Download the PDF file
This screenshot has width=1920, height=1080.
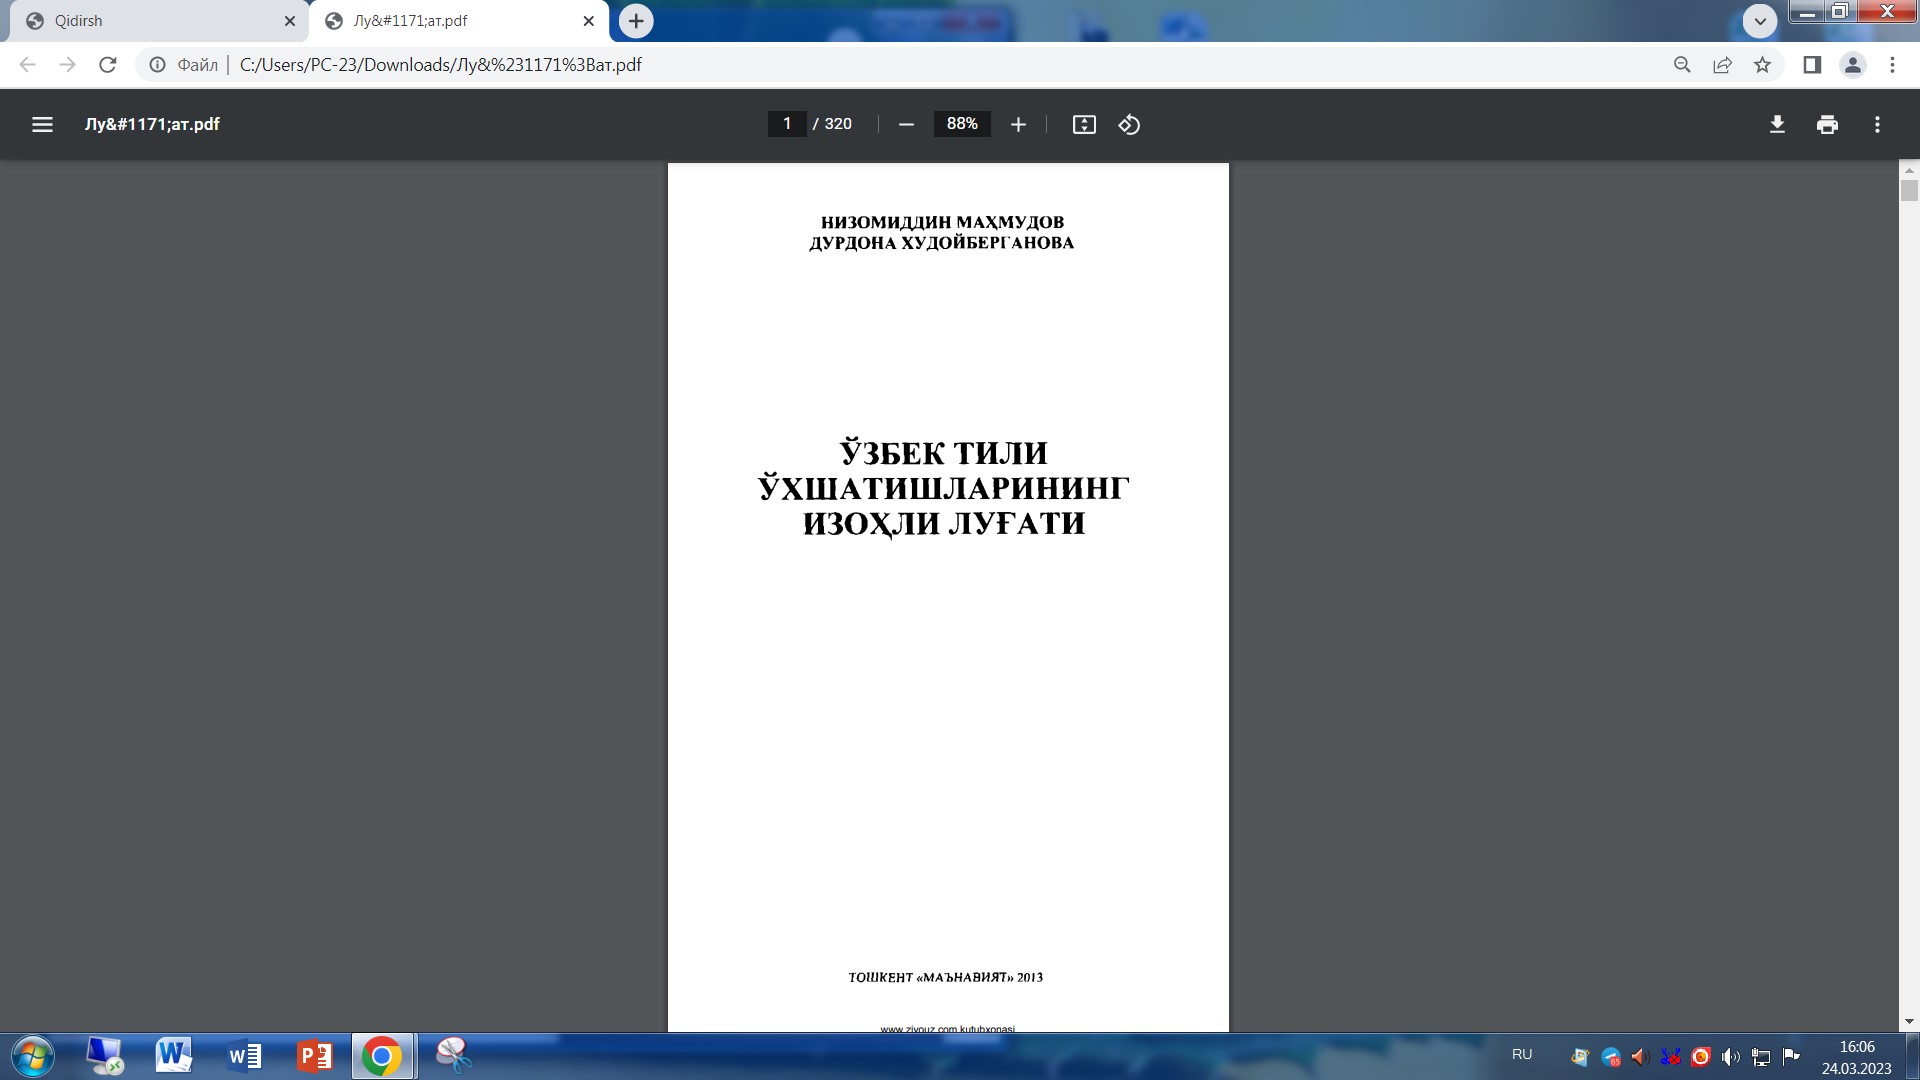click(x=1777, y=124)
